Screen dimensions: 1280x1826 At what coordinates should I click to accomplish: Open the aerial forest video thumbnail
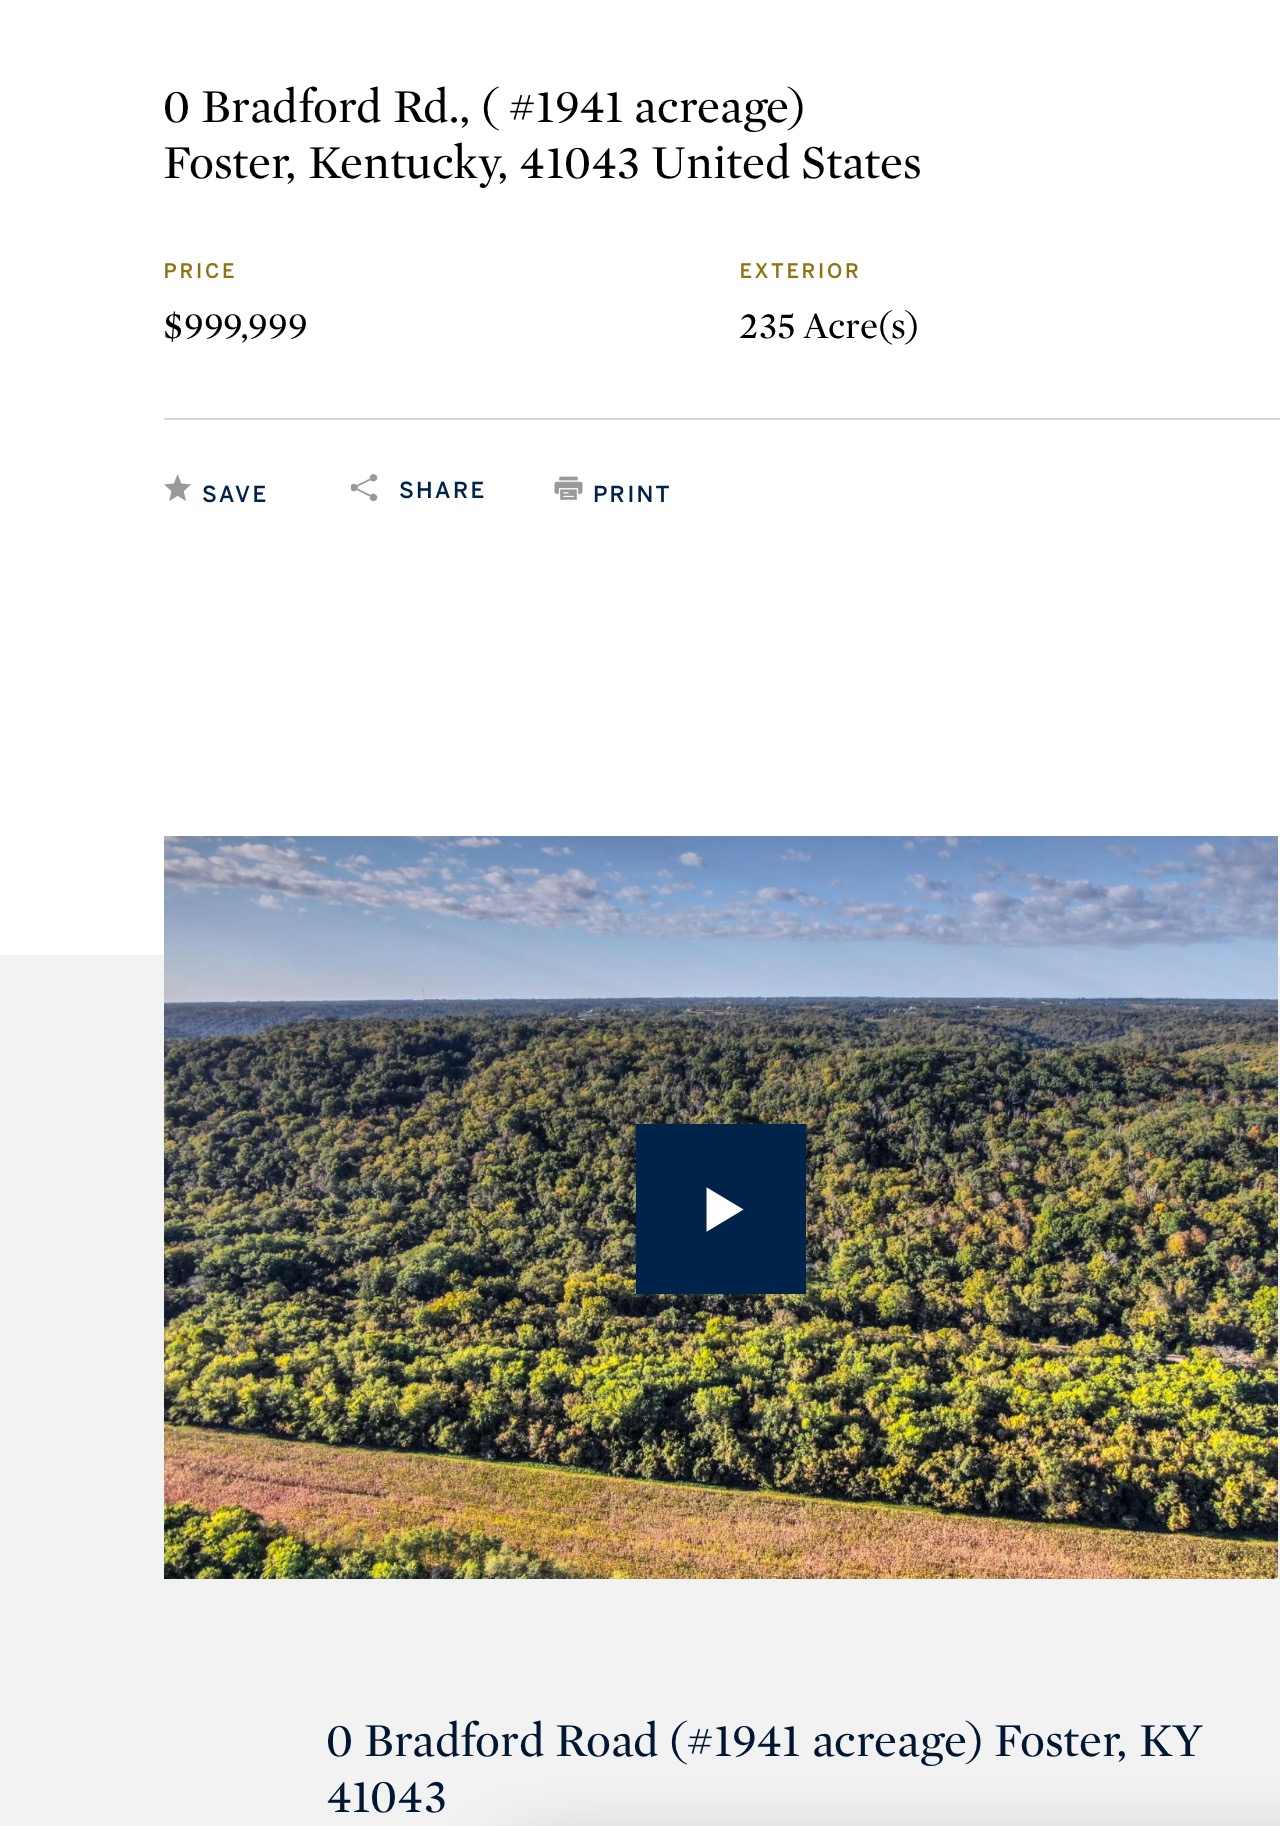point(721,1207)
